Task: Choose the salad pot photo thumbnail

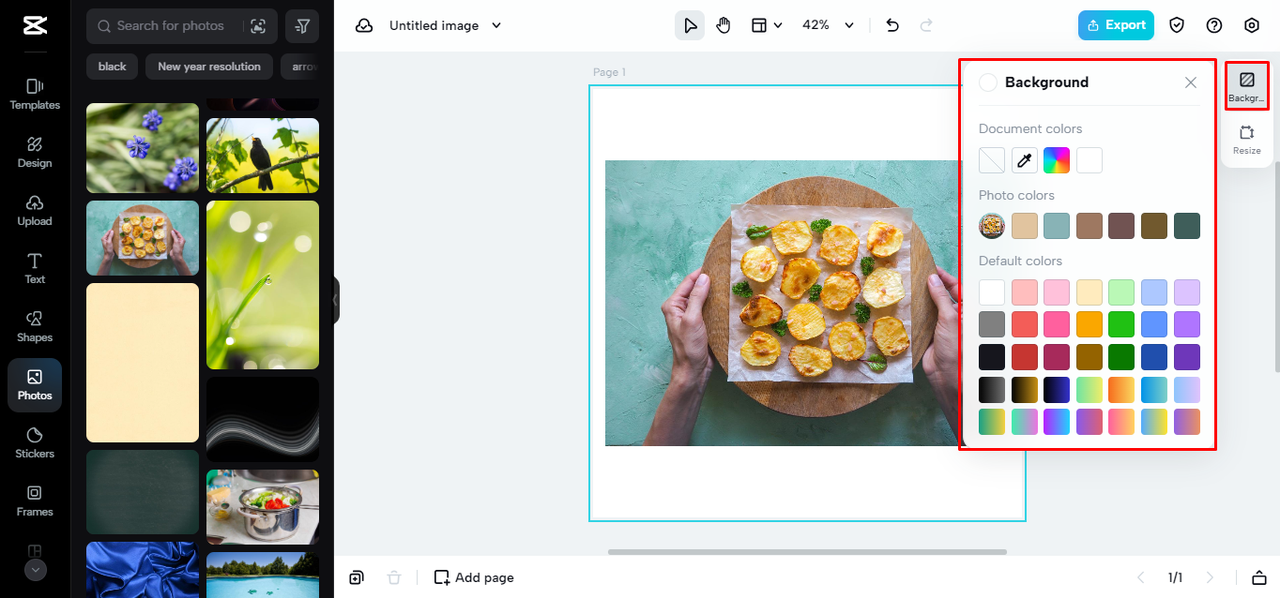Action: click(262, 507)
